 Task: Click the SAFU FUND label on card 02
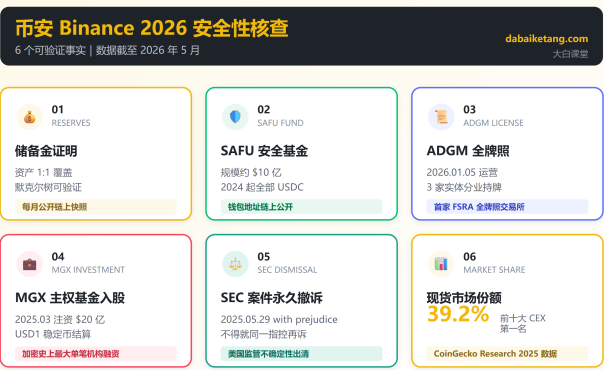click(280, 123)
